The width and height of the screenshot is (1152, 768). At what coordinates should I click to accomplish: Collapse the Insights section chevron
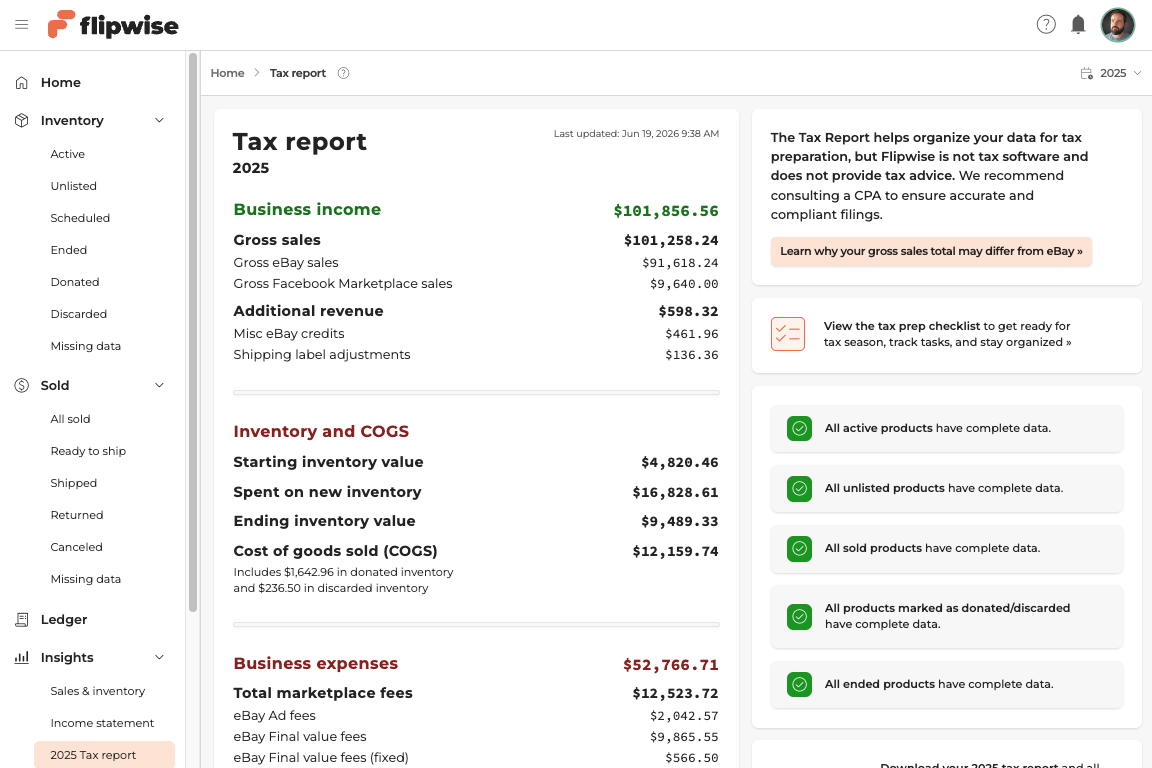[159, 658]
